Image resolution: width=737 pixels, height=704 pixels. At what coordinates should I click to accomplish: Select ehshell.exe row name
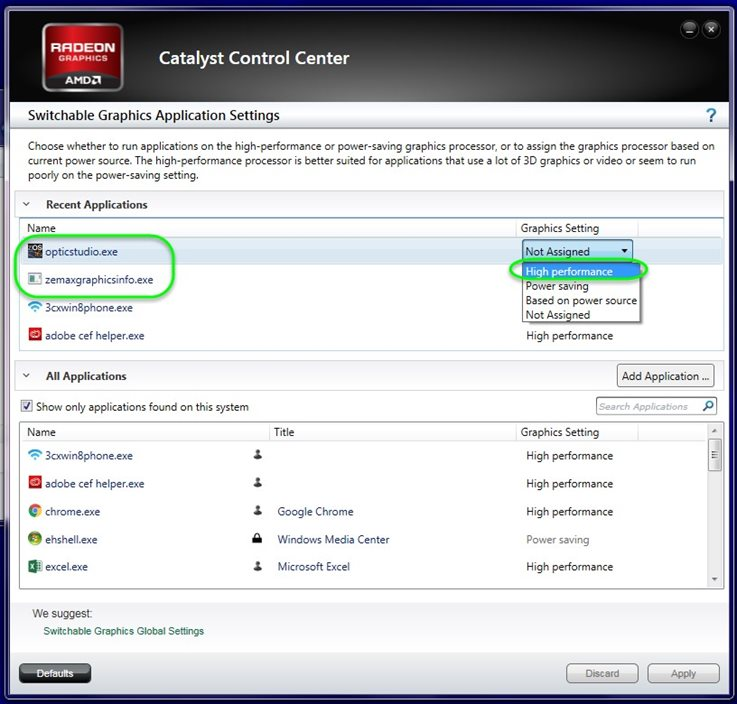point(71,539)
